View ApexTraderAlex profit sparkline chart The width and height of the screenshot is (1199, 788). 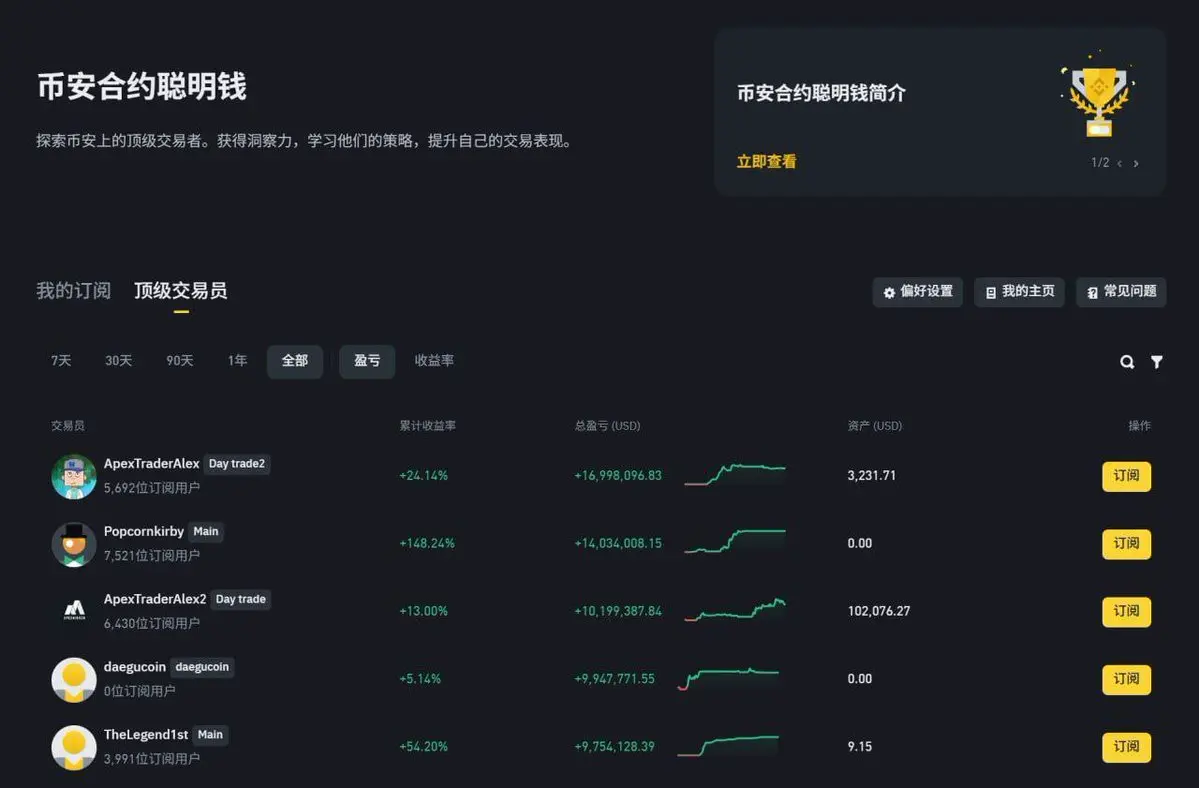[x=734, y=474]
